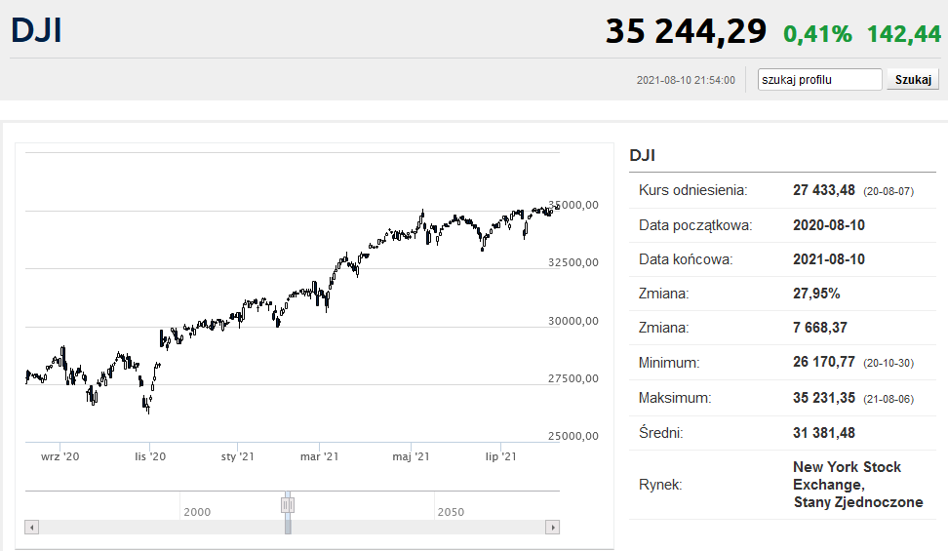The image size is (948, 551).
Task: Click the lip '21 axis label
Action: [x=501, y=457]
